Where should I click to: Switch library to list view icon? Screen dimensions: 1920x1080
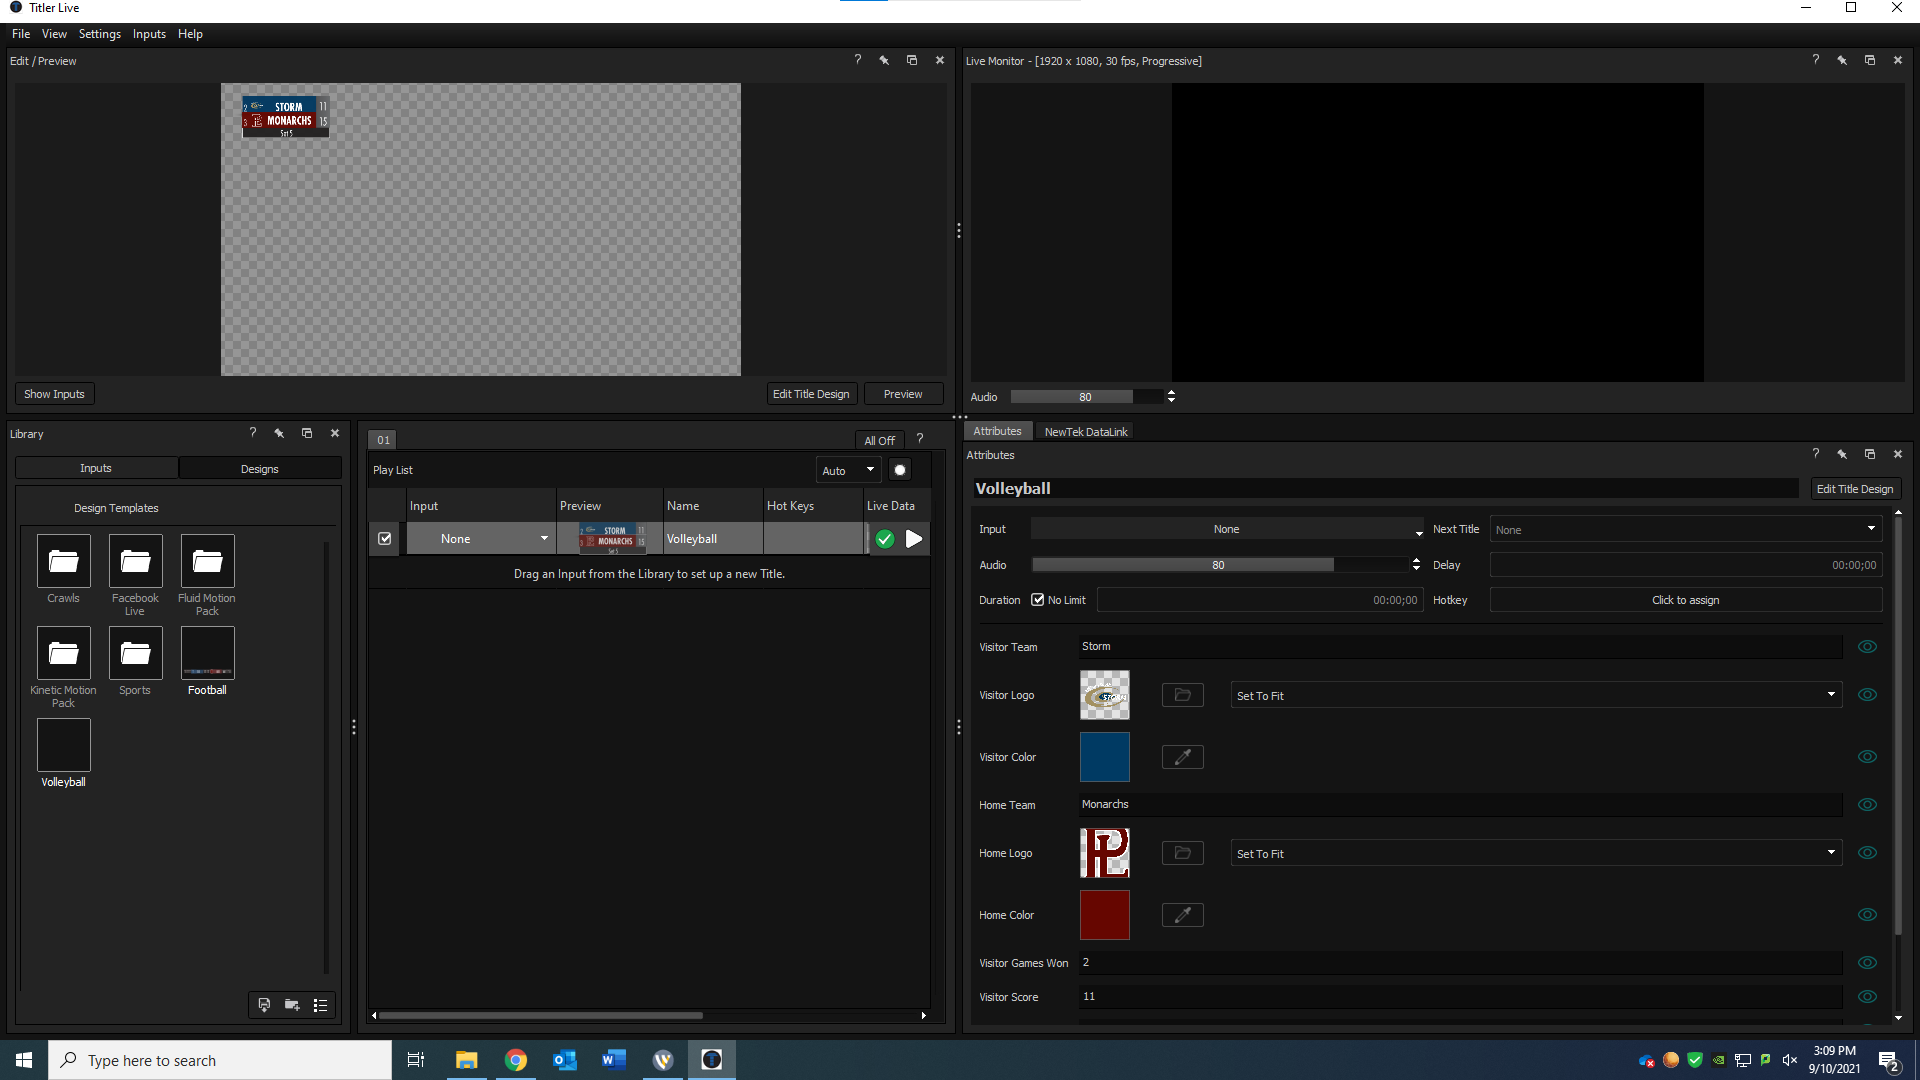pyautogui.click(x=320, y=1005)
